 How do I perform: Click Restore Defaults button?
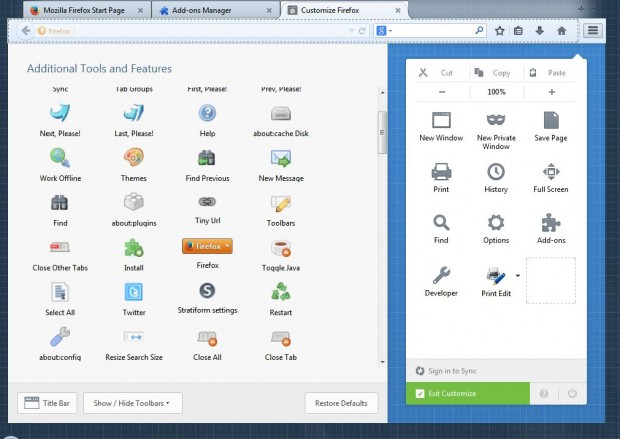341,403
